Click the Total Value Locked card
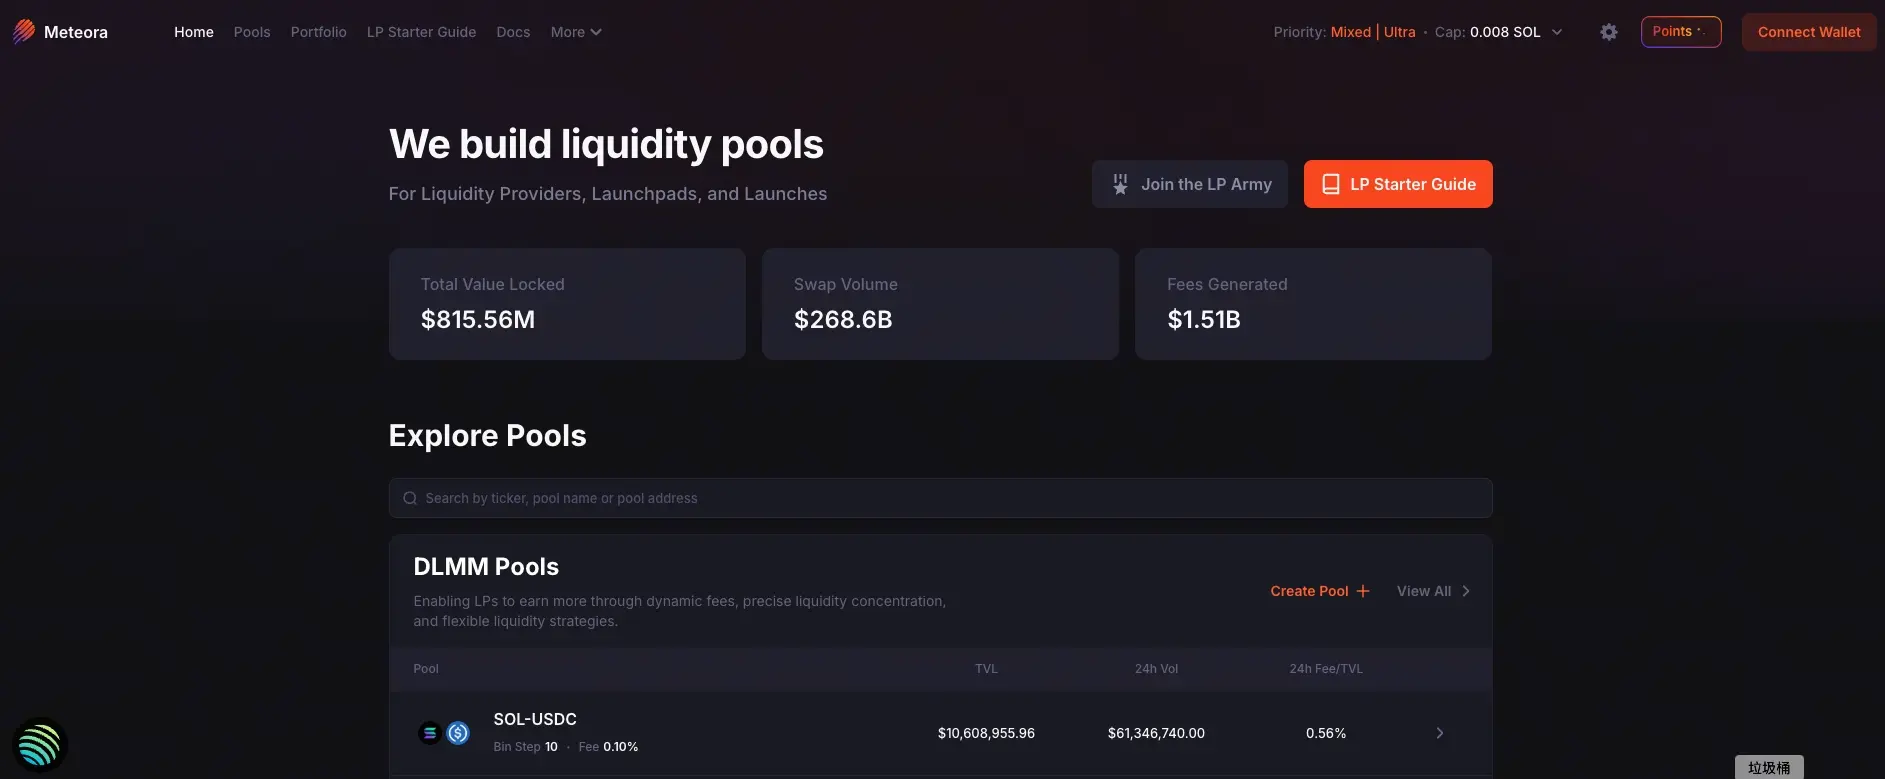 click(x=567, y=304)
